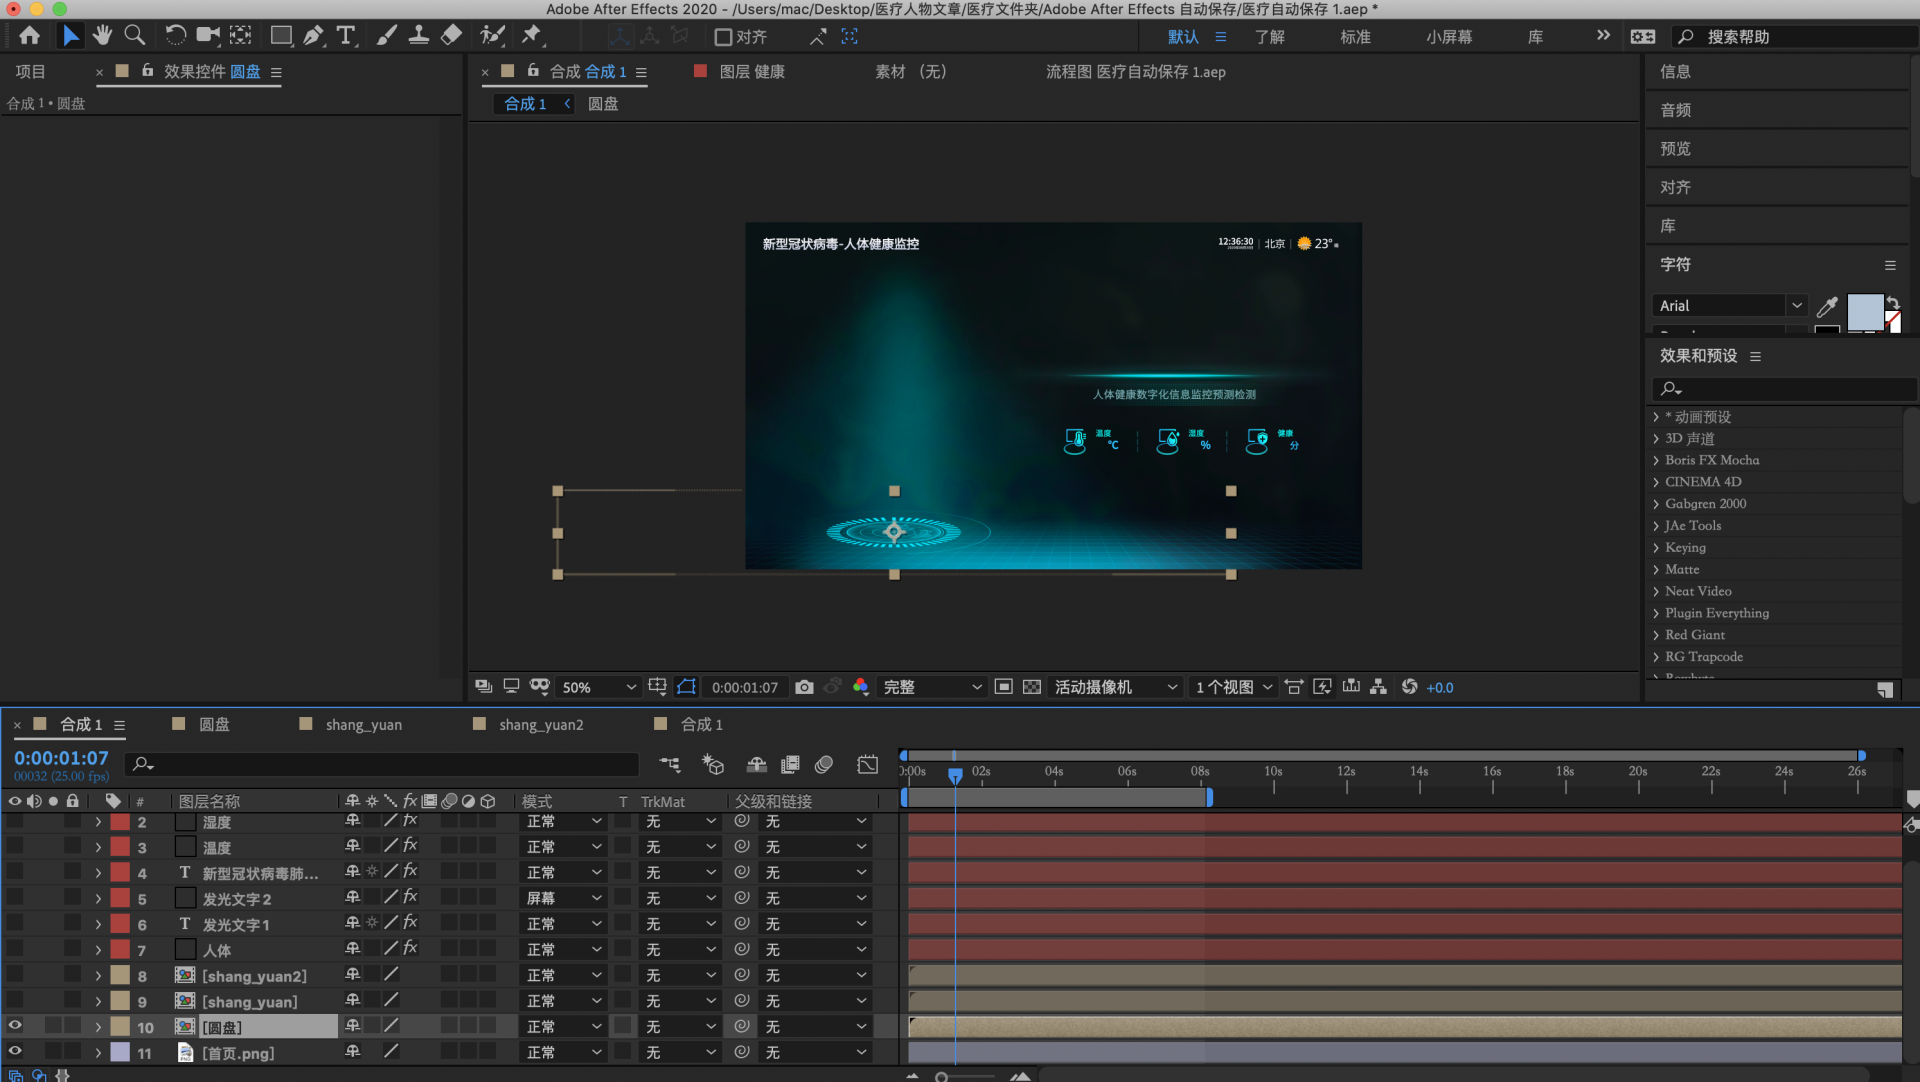The height and width of the screenshot is (1082, 1920).
Task: Open the 信息 panel
Action: coord(1675,72)
